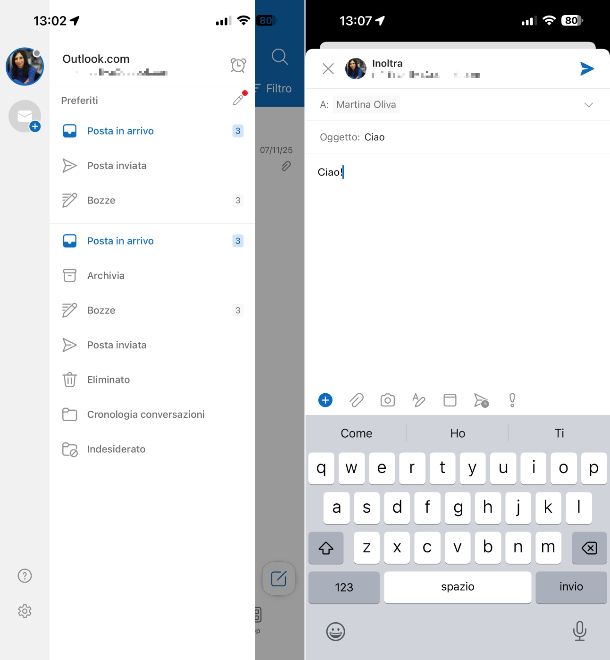Tap the letter p key
Image resolution: width=610 pixels, height=660 pixels.
(594, 468)
